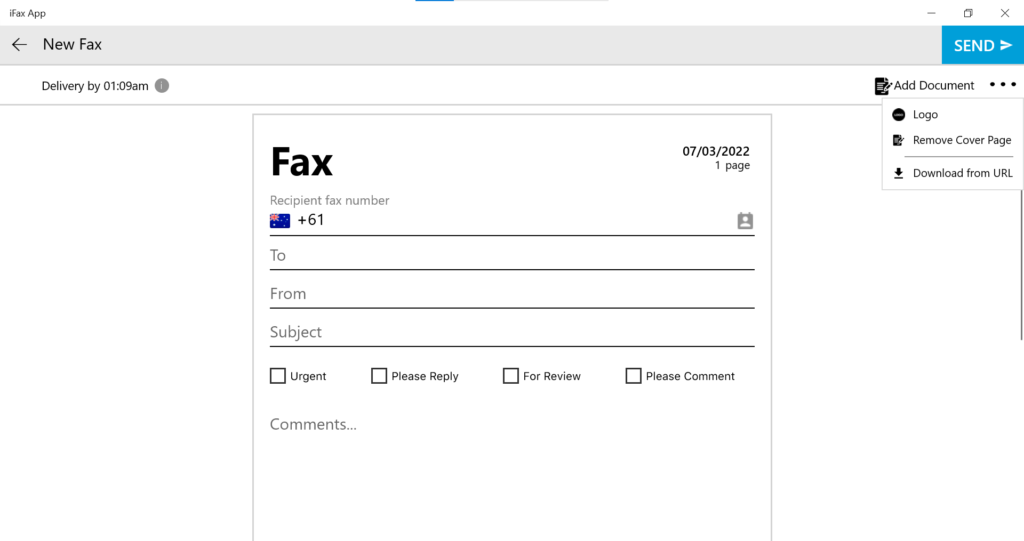Click the Add Document icon

pos(883,86)
